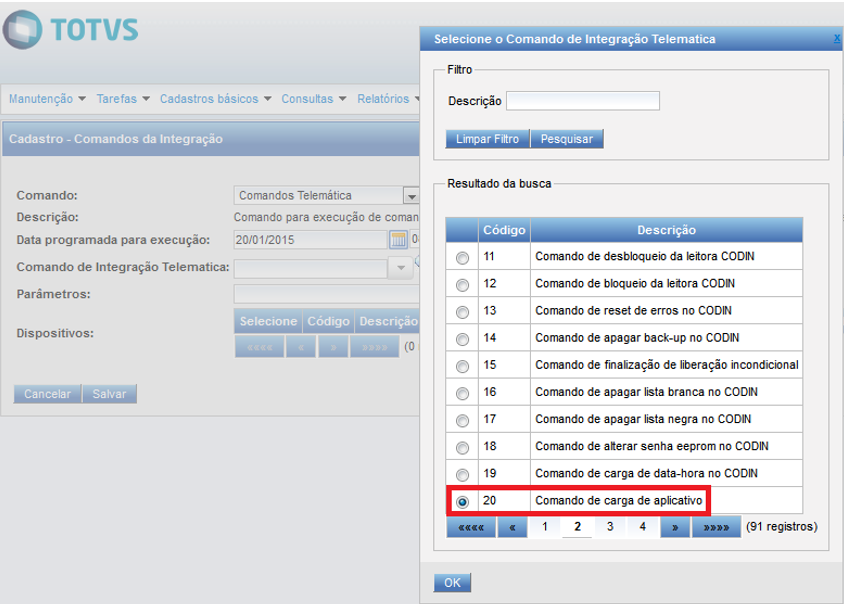Select radio button for code 13
This screenshot has width=844, height=604.
click(462, 312)
